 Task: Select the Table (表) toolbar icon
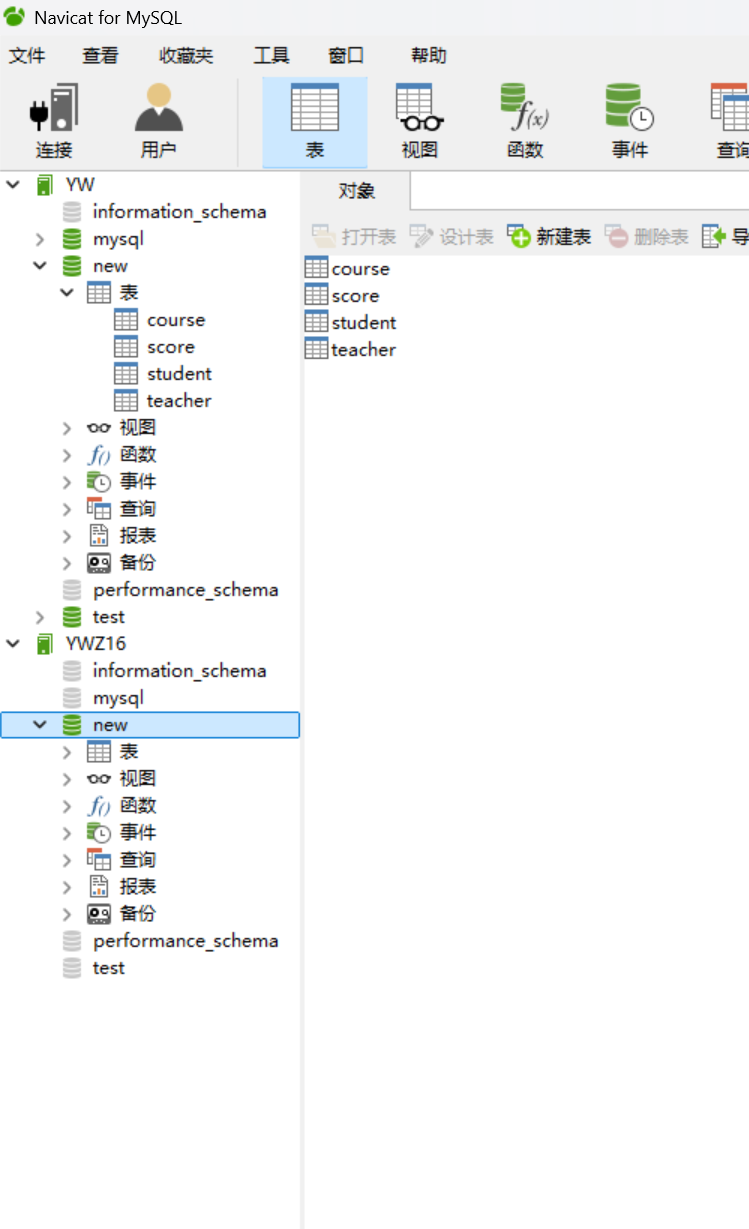pos(315,122)
